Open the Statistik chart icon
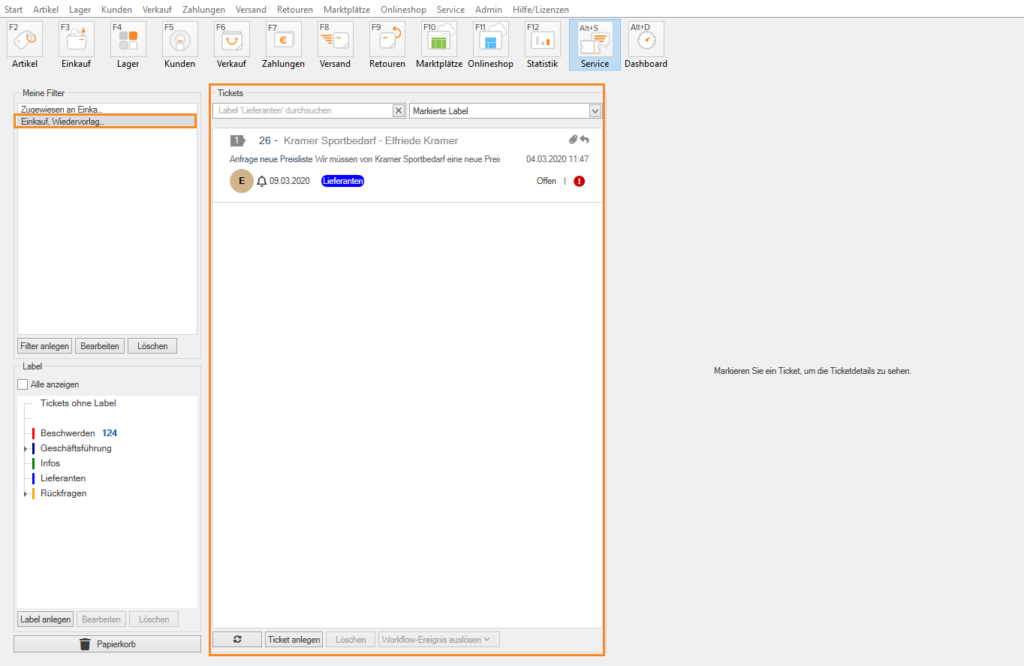 542,40
